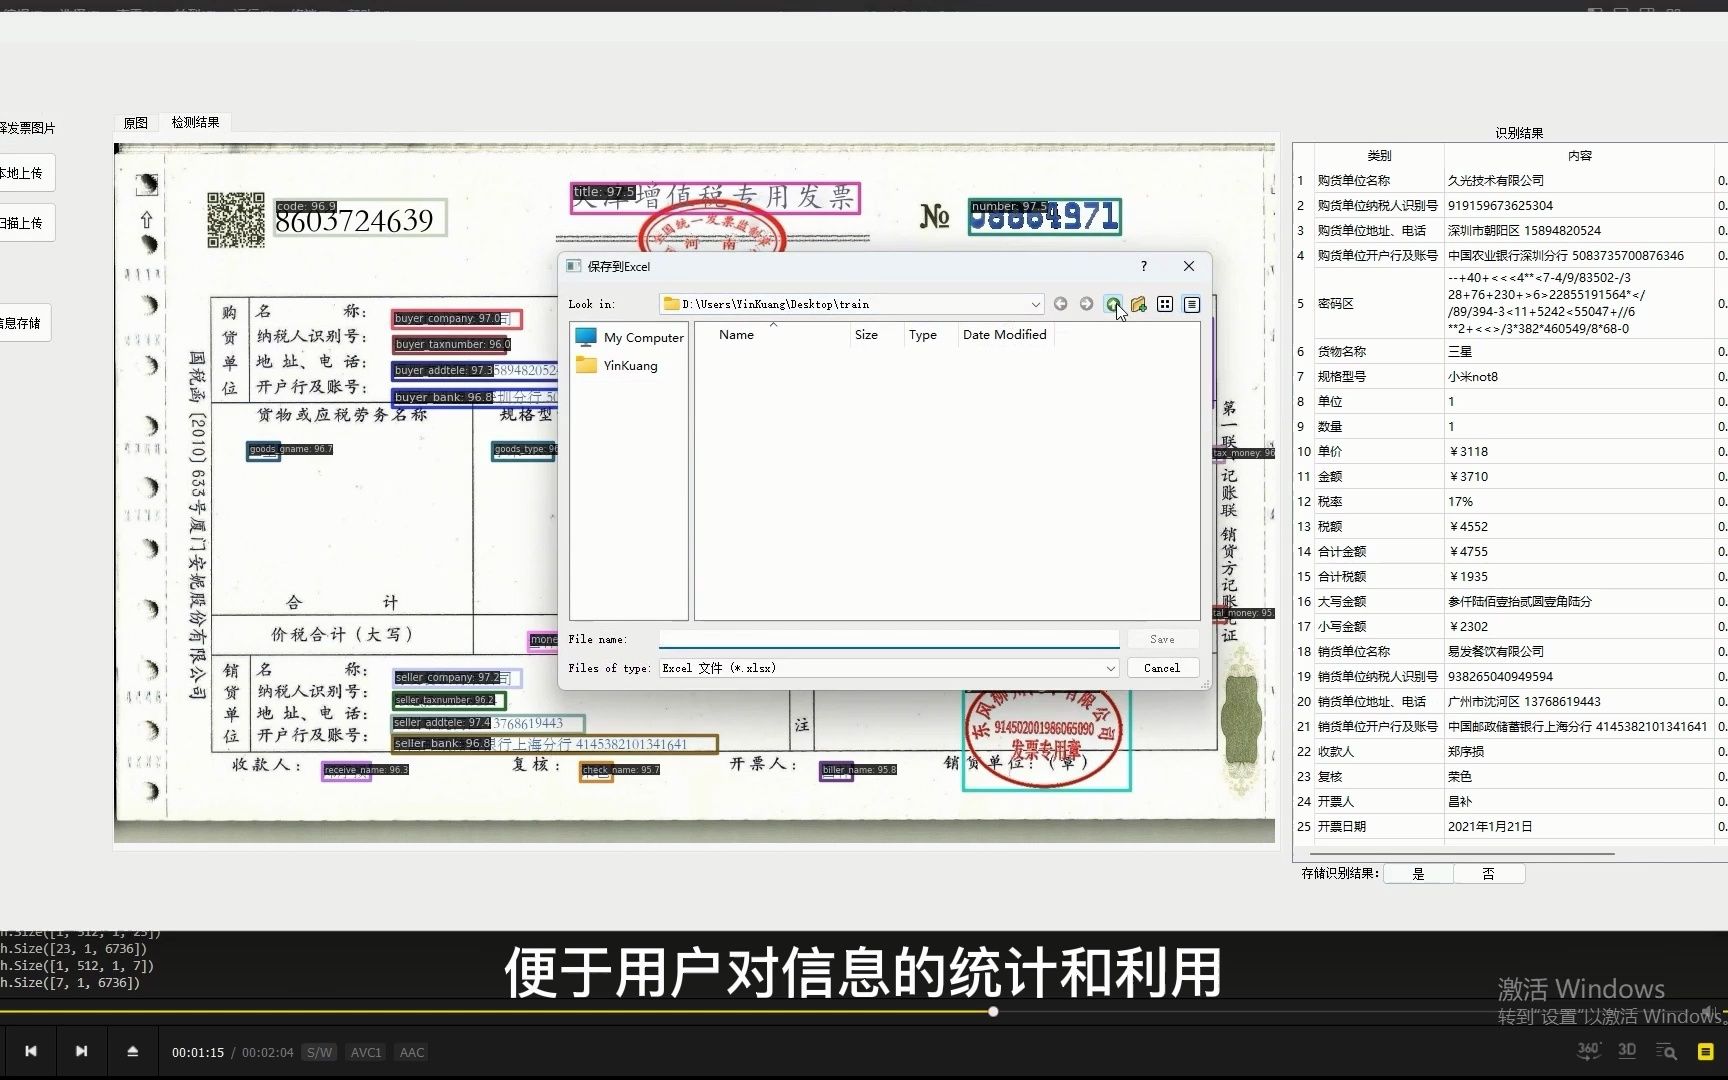
Task: Toggle 3D video mode
Action: pos(1627,1051)
